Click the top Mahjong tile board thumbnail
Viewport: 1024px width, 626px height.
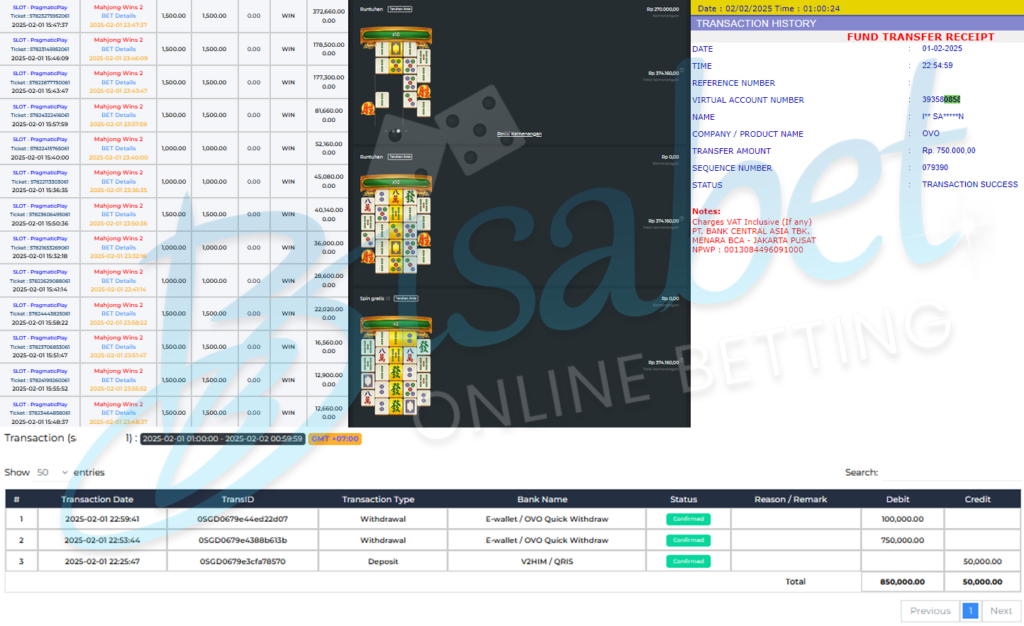click(396, 72)
